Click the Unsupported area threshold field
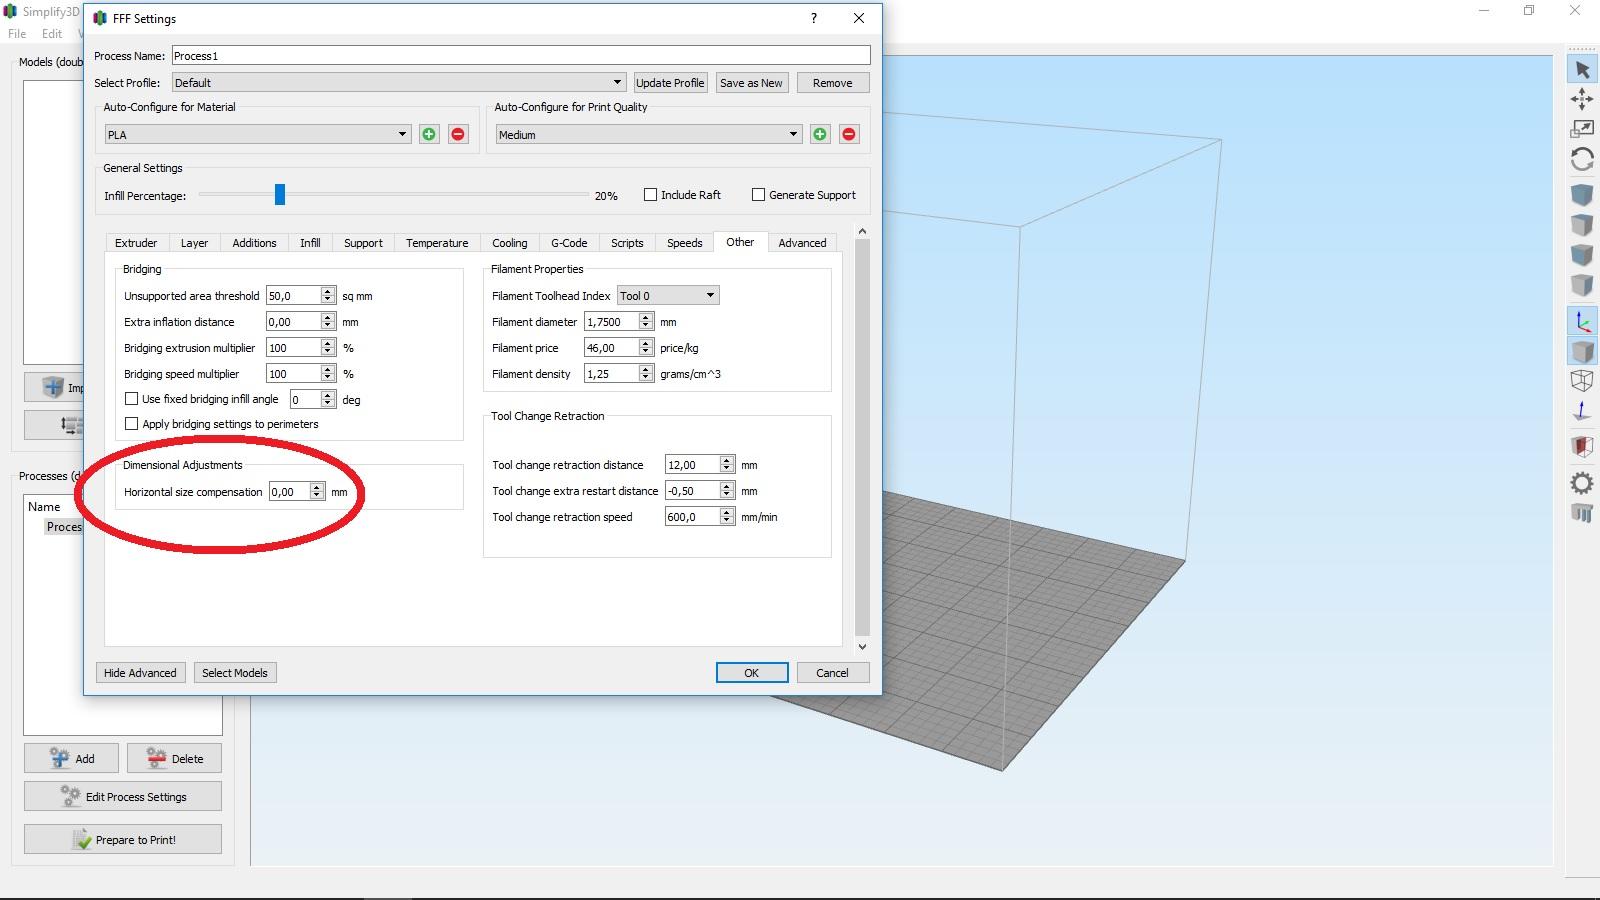Viewport: 1600px width, 900px height. pos(293,295)
